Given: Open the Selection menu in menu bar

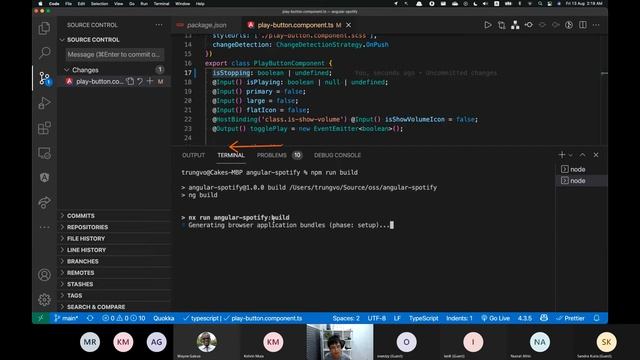Looking at the screenshot, I should [99, 4].
